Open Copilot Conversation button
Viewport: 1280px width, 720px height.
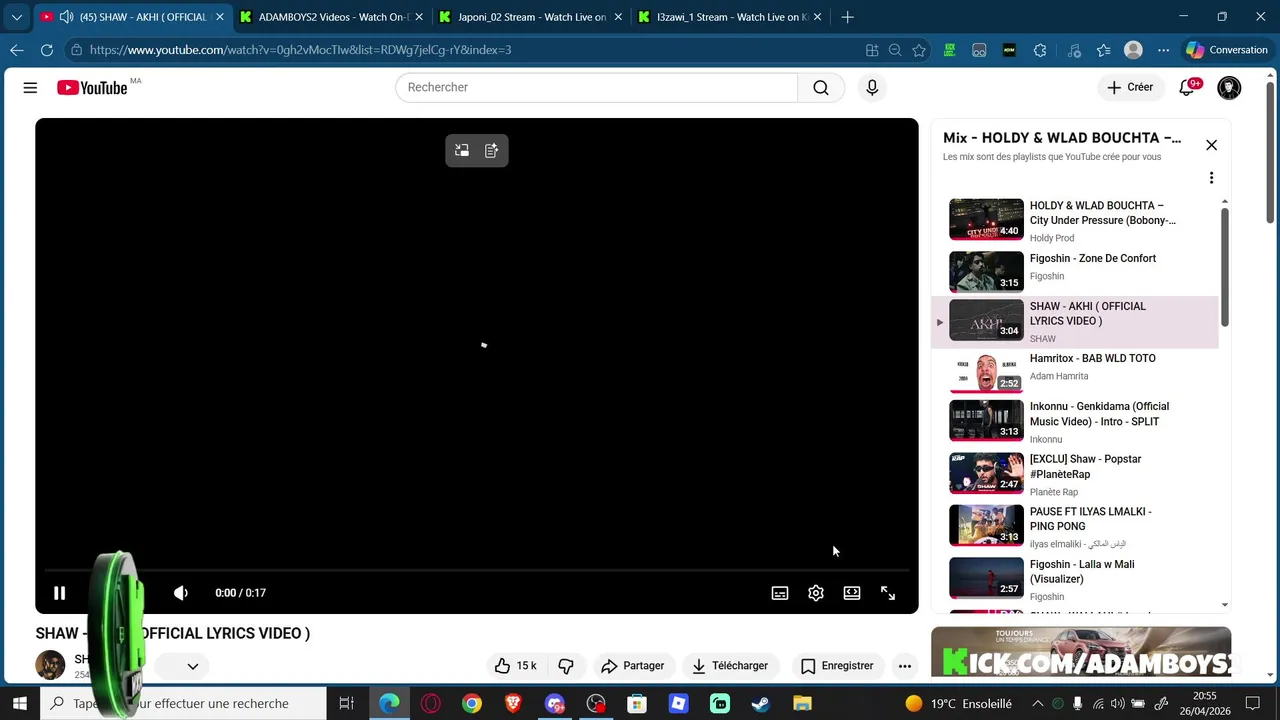coord(1227,50)
